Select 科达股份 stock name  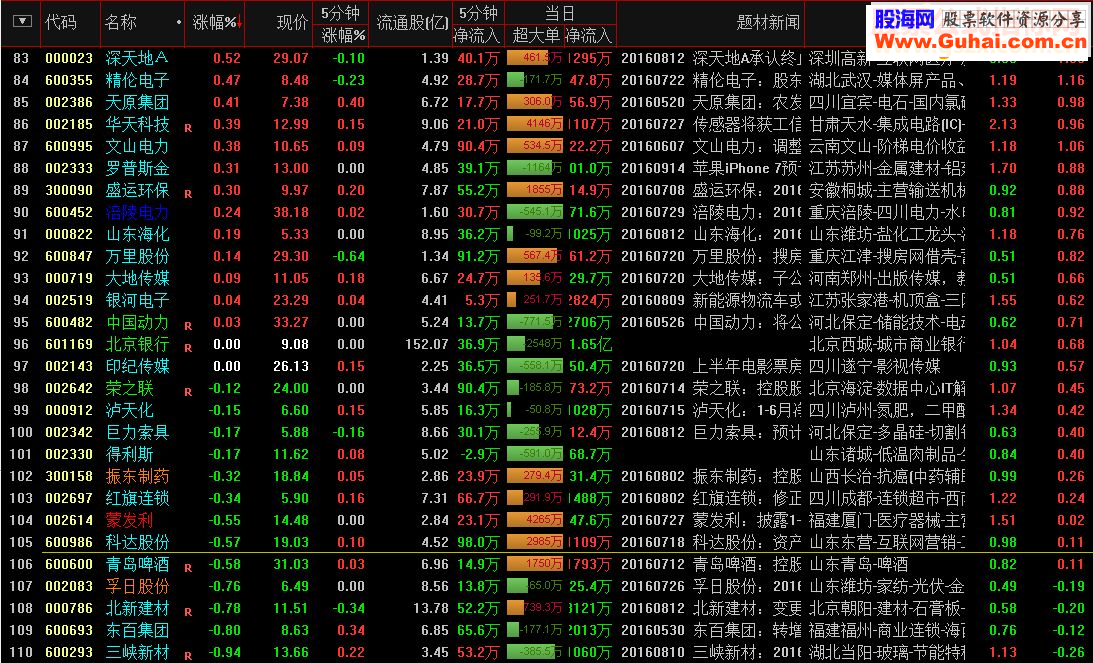click(137, 542)
